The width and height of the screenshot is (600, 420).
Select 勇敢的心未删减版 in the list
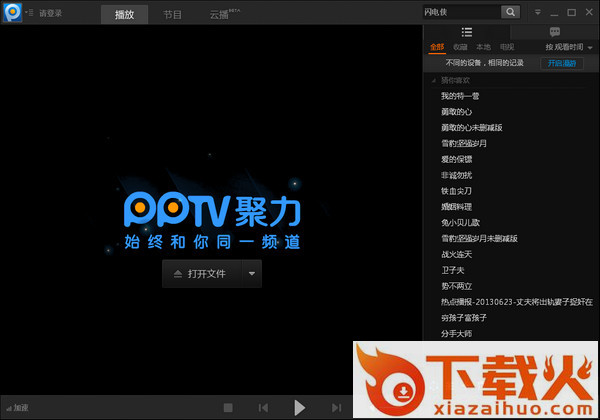[x=471, y=128]
